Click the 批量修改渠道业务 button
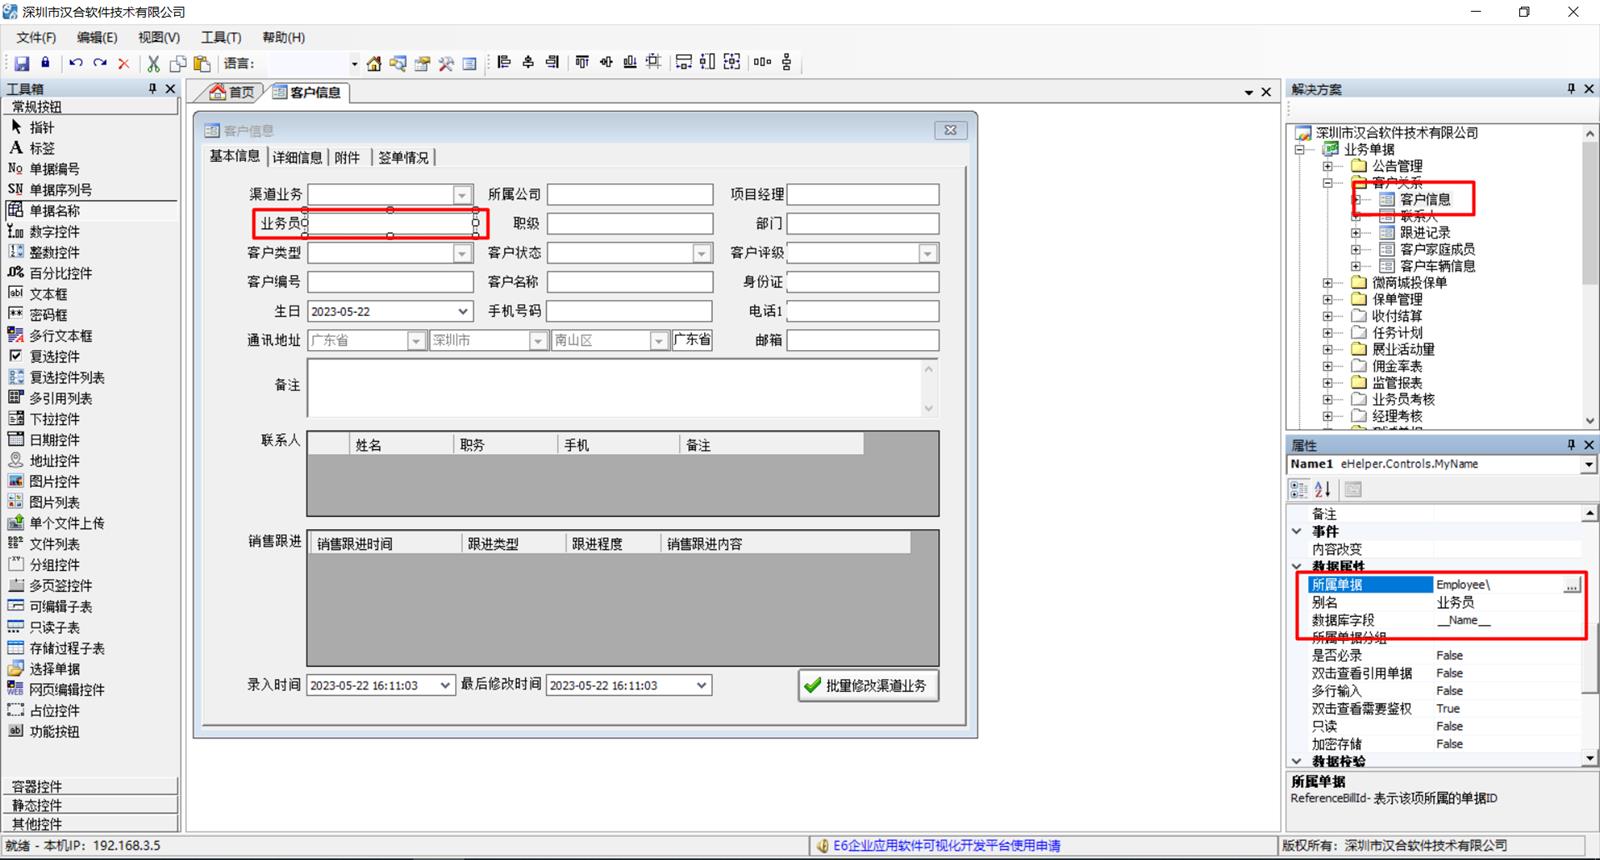This screenshot has height=860, width=1600. coord(868,685)
